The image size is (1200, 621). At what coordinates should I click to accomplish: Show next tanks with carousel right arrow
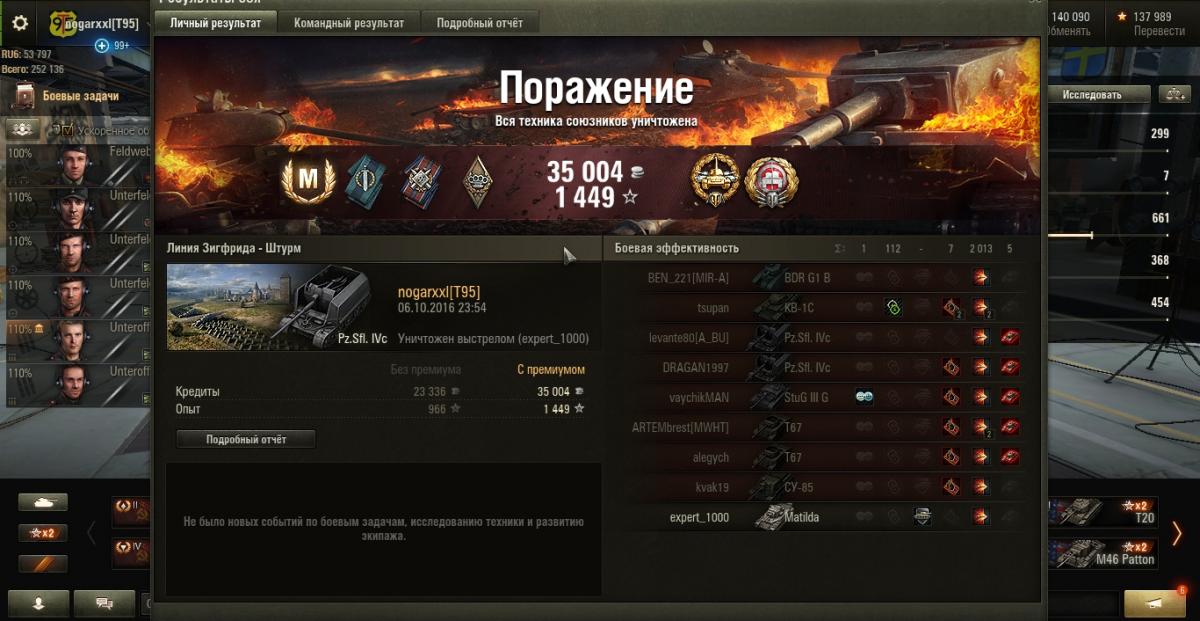click(x=1176, y=533)
